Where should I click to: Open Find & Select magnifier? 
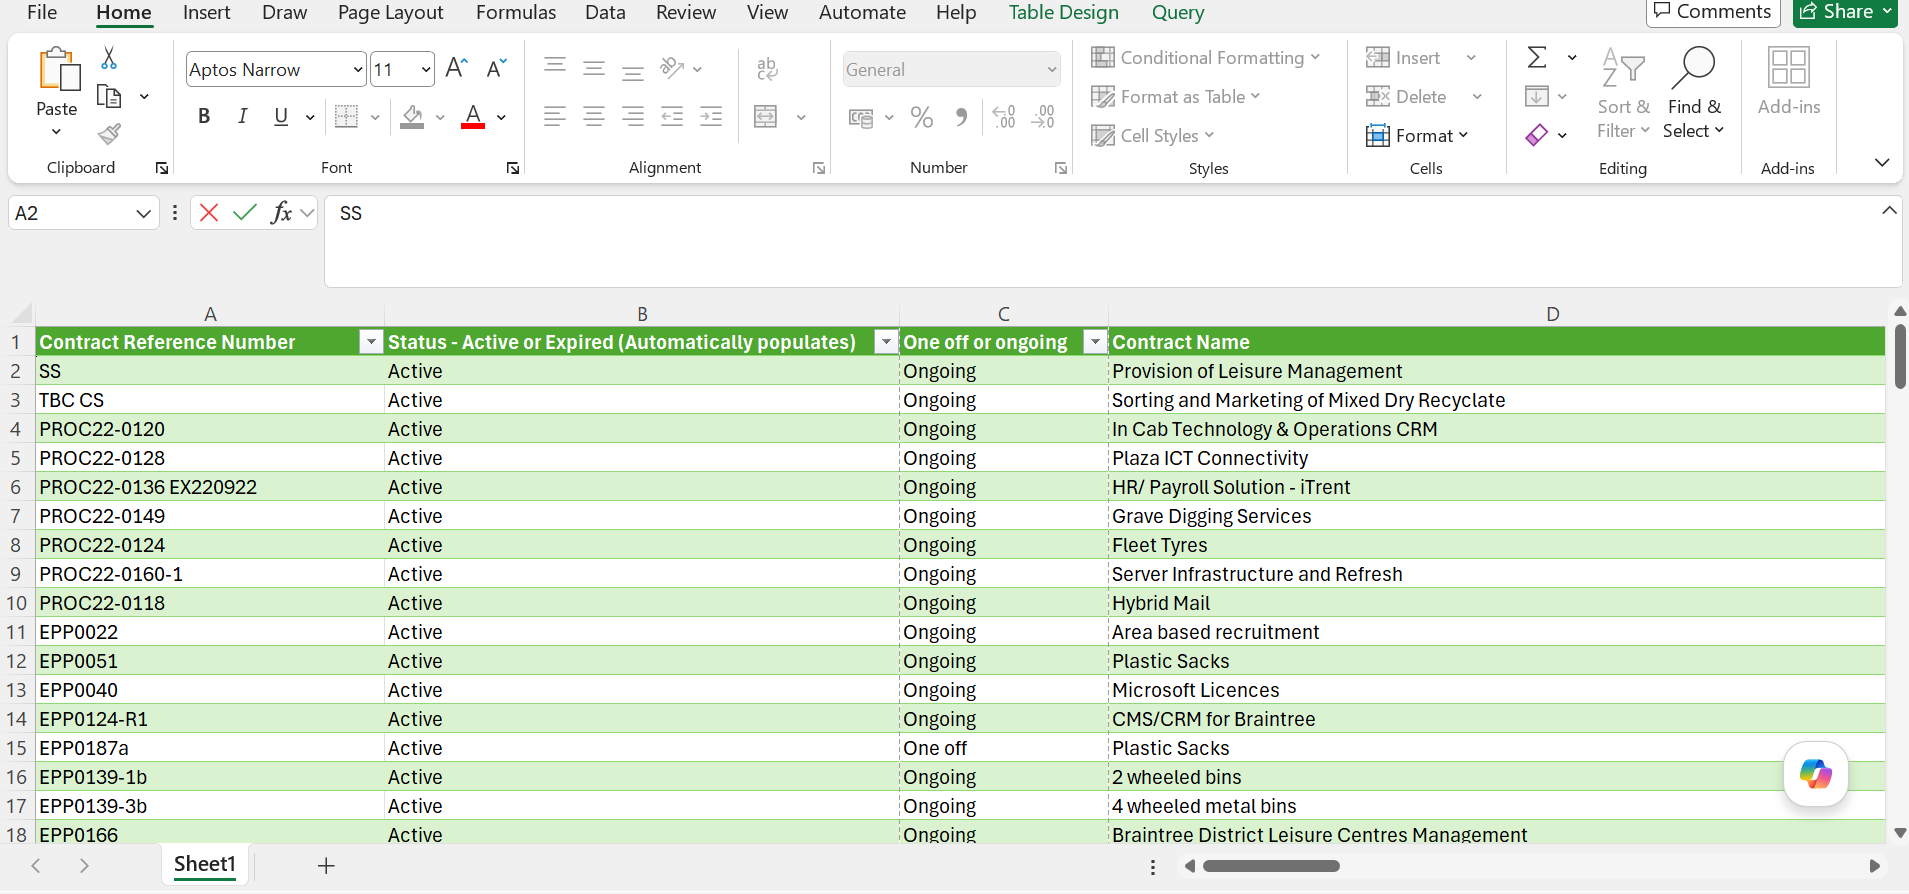tap(1693, 93)
